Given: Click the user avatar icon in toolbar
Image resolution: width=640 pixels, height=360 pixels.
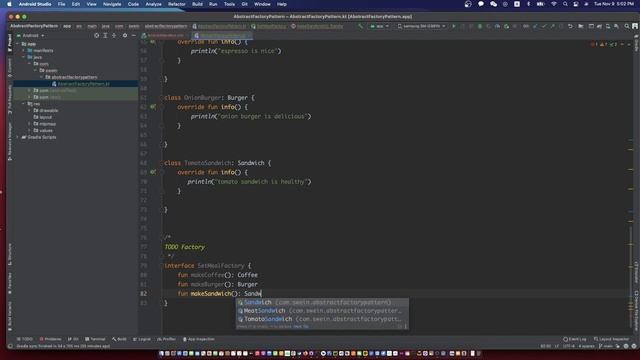Looking at the screenshot, I should tap(635, 26).
